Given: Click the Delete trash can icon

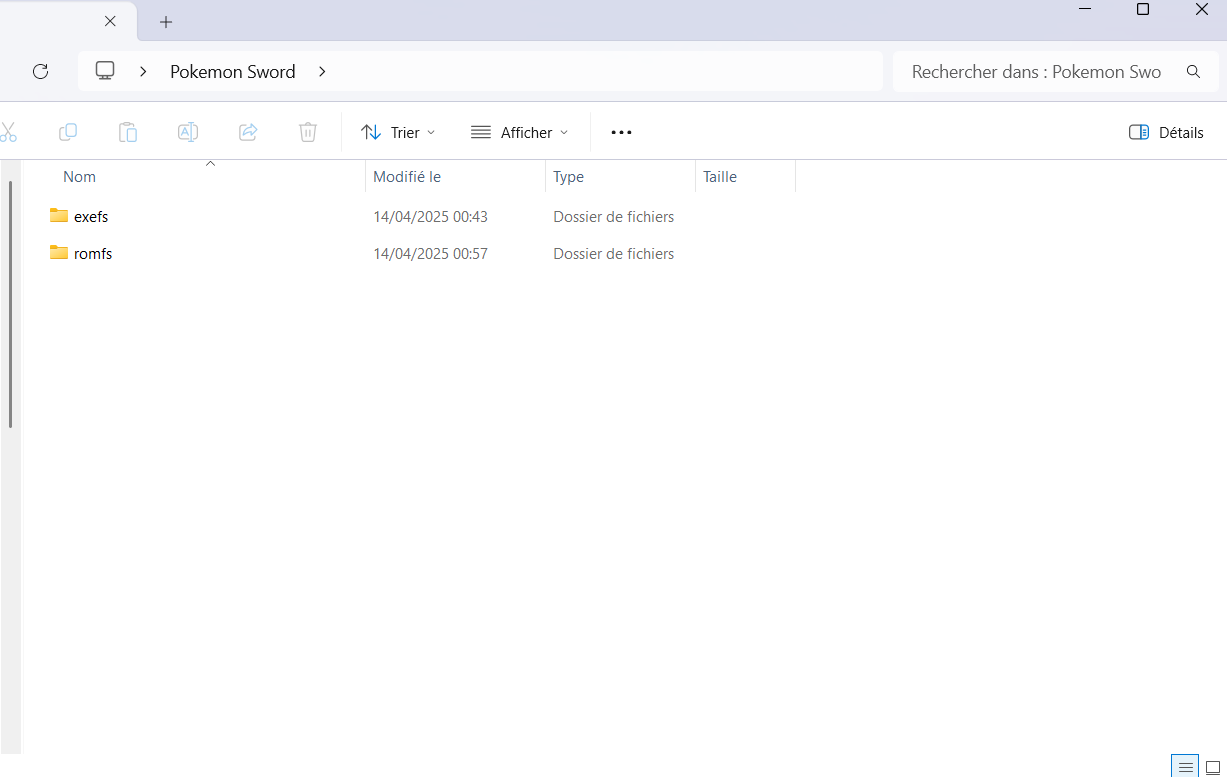Looking at the screenshot, I should coord(308,132).
